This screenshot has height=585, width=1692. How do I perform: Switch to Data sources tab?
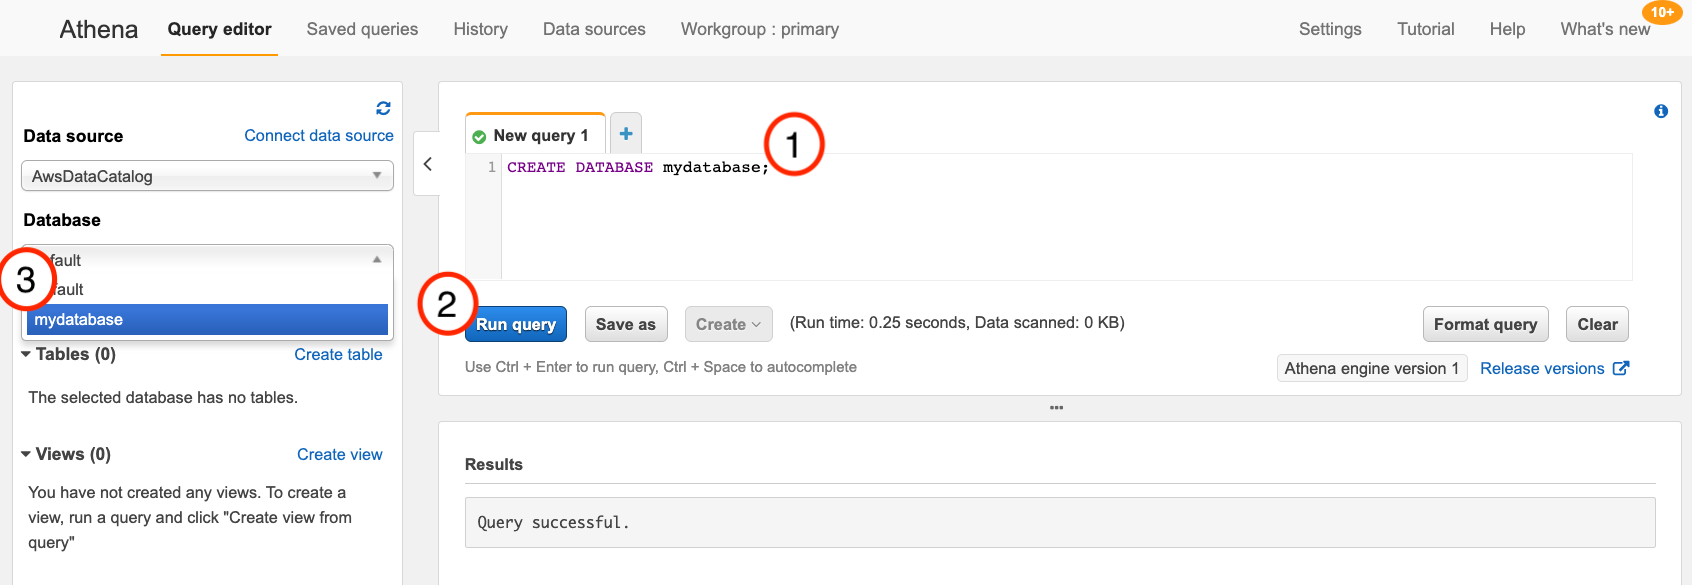pos(594,29)
